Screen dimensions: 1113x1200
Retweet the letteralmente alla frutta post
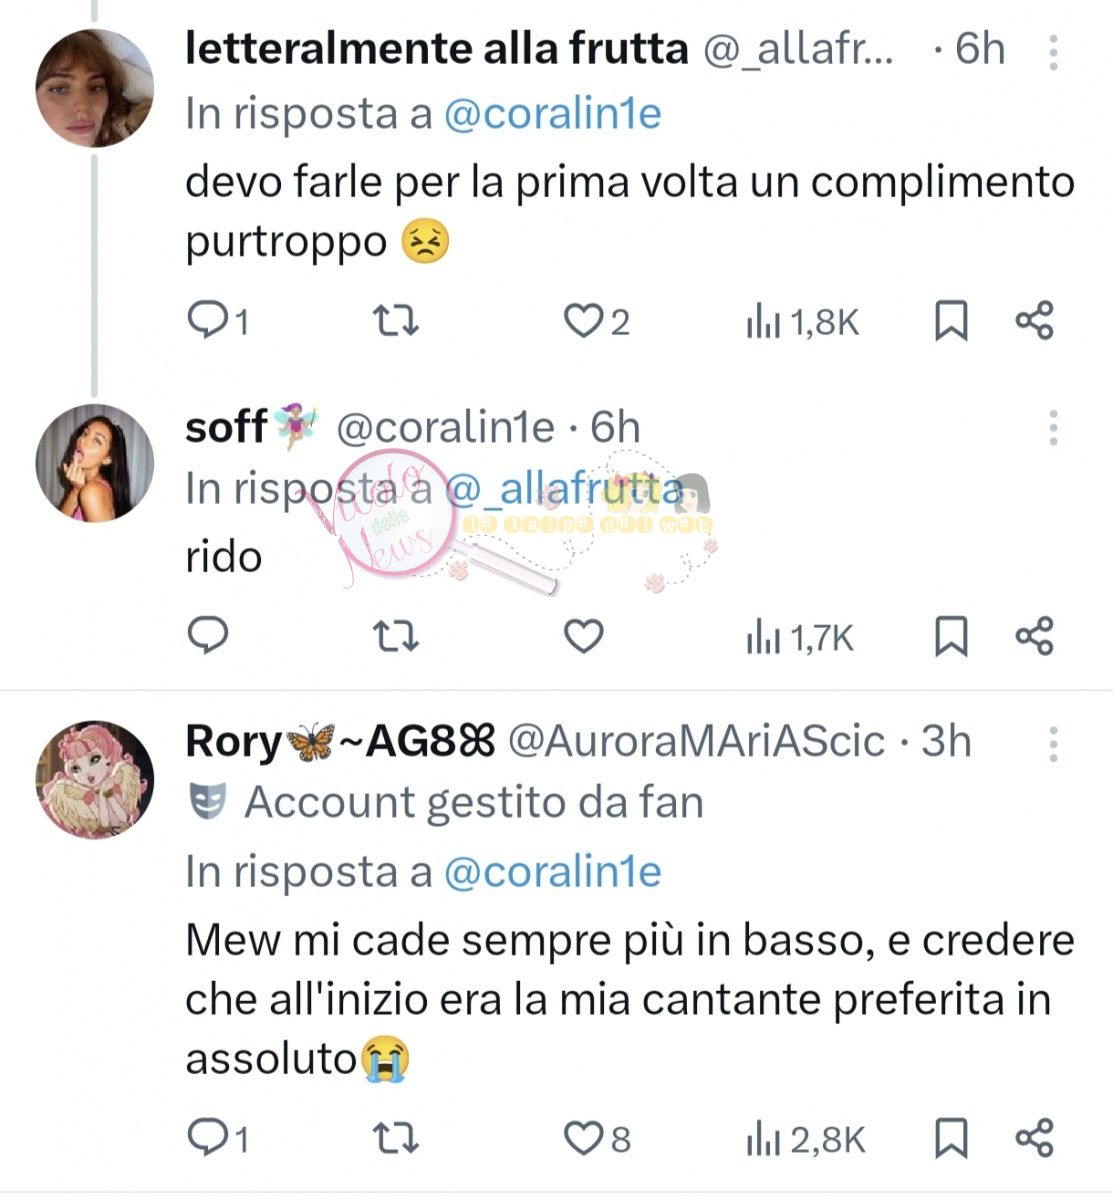[x=395, y=321]
